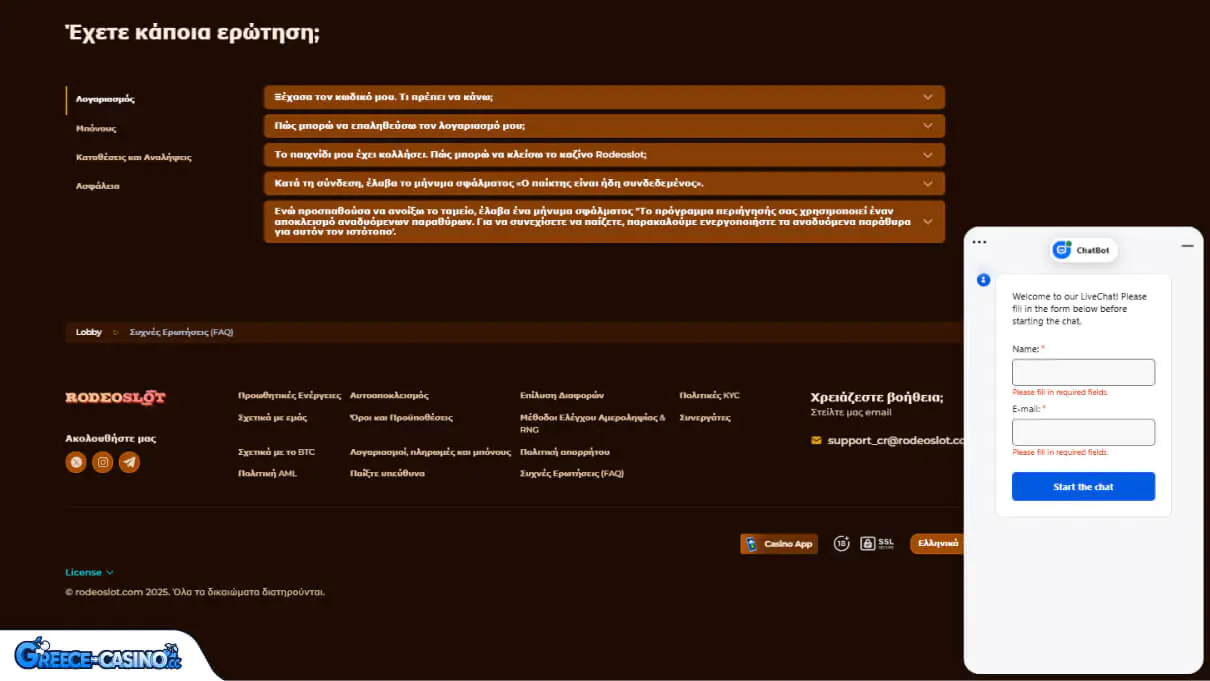Click the Casino App button

(x=779, y=544)
